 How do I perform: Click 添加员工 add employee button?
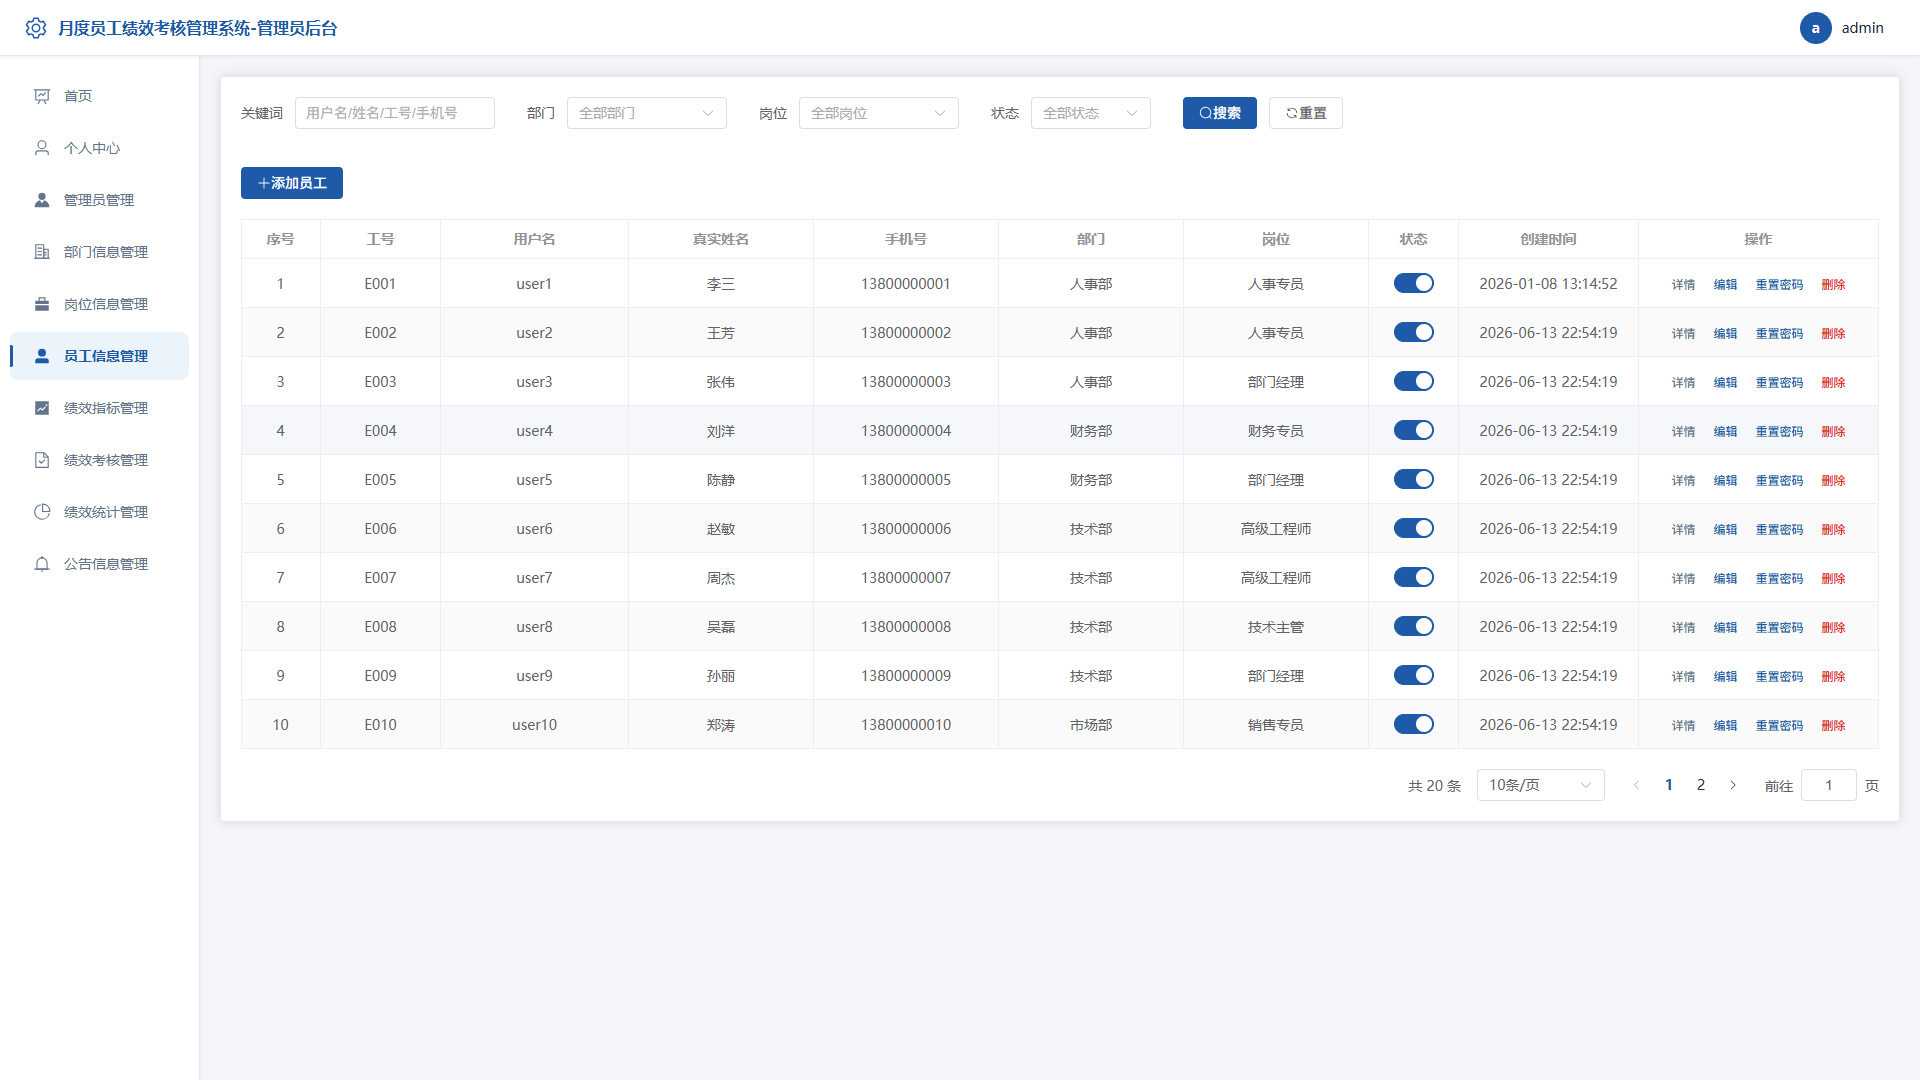coord(291,183)
